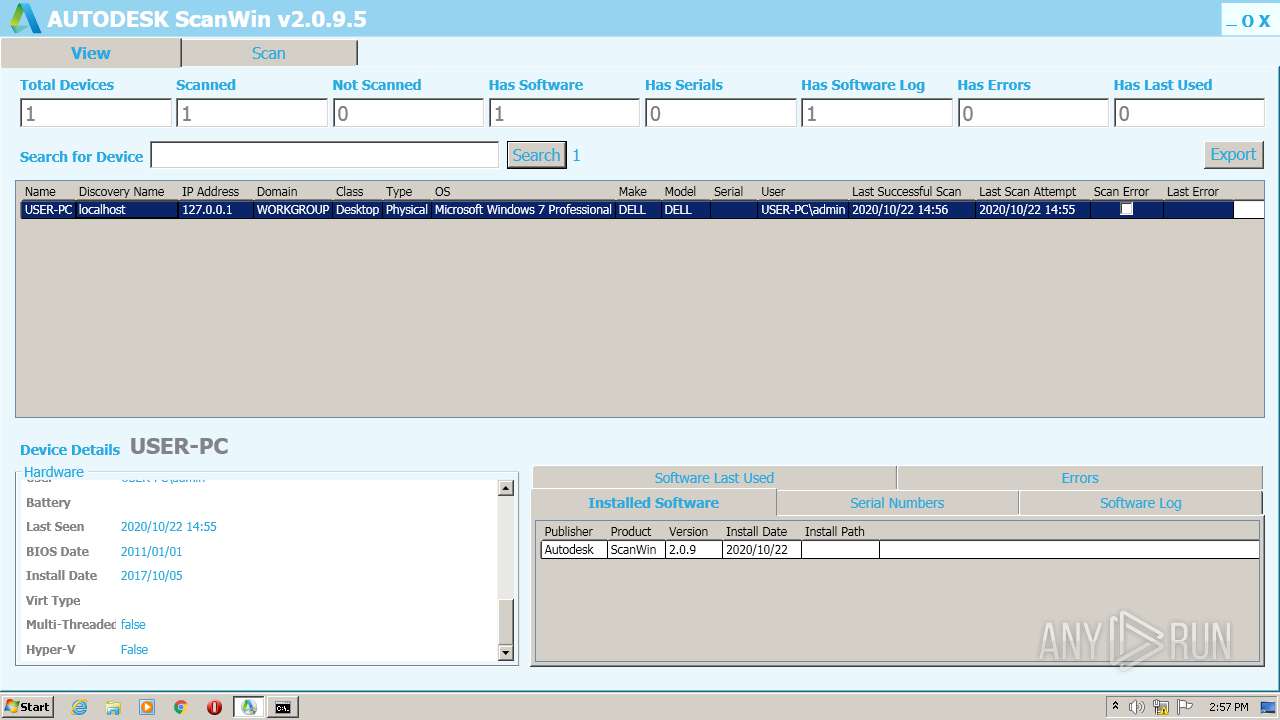This screenshot has height=720, width=1280.
Task: Click the Has Software Log count field
Action: point(876,113)
